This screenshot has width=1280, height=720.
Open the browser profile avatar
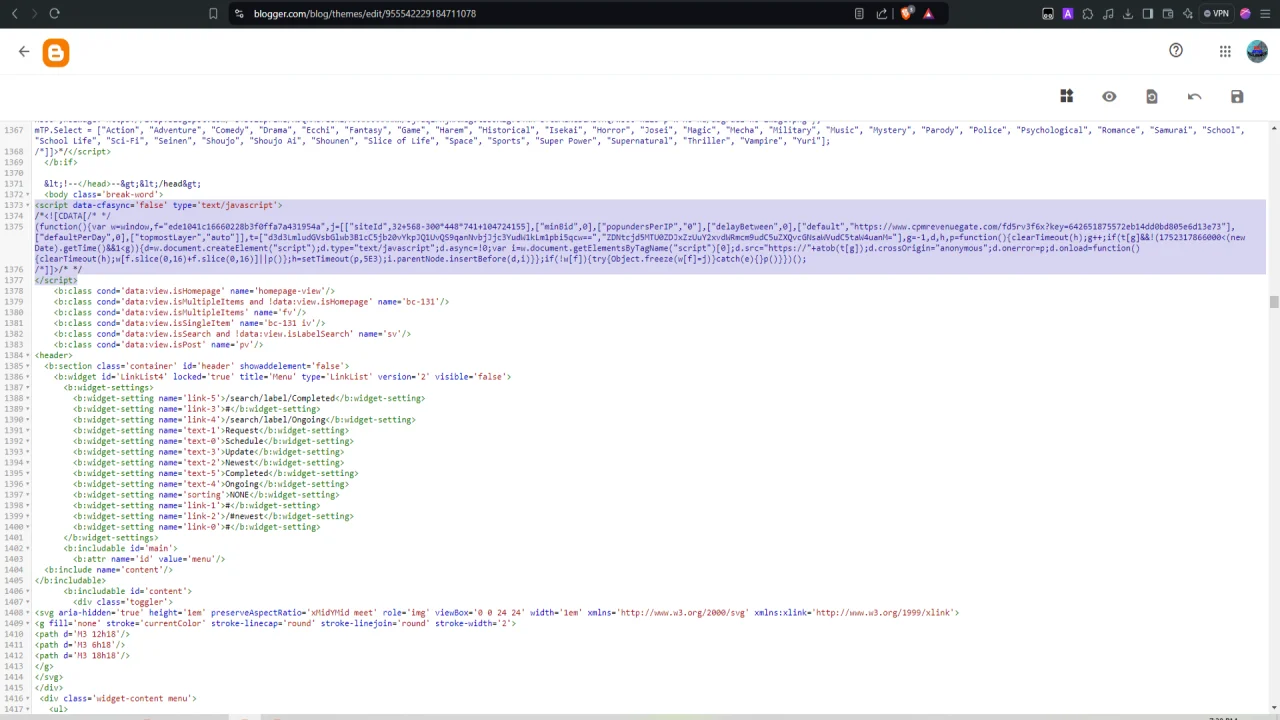point(1245,13)
